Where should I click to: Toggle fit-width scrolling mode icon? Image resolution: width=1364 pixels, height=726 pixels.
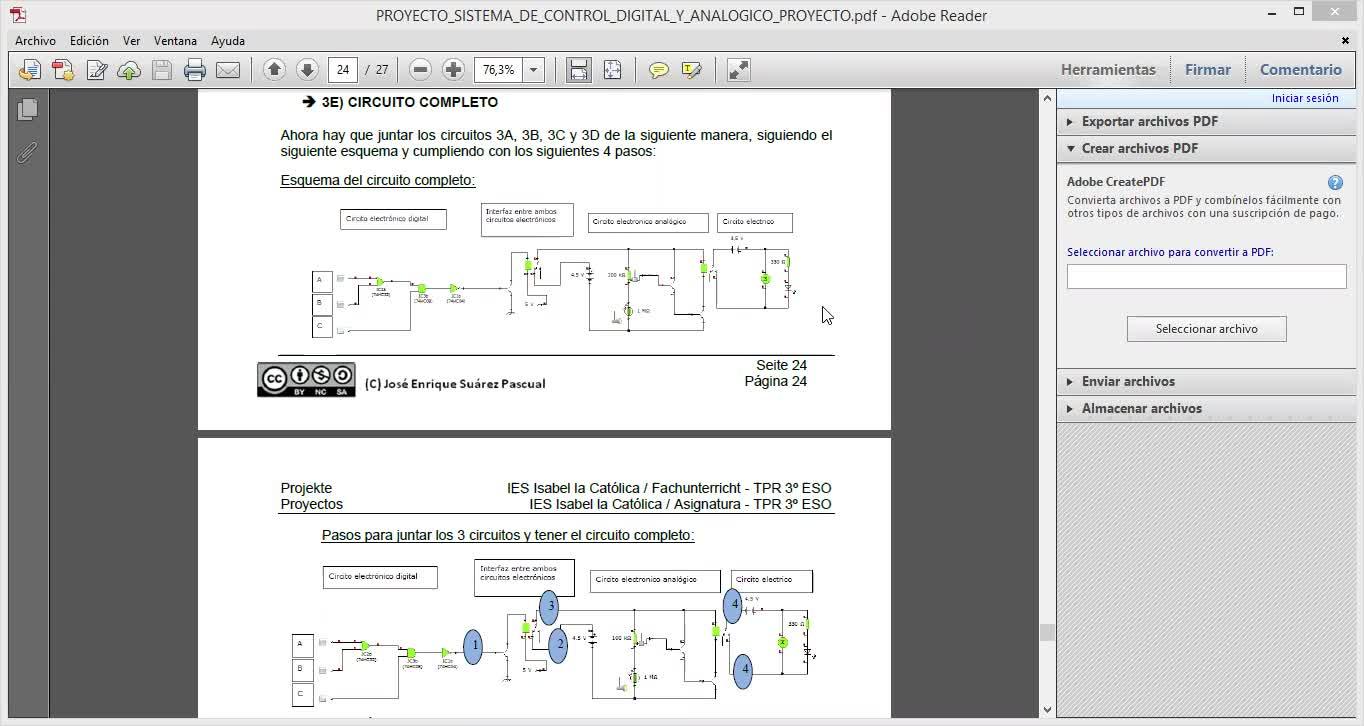578,70
